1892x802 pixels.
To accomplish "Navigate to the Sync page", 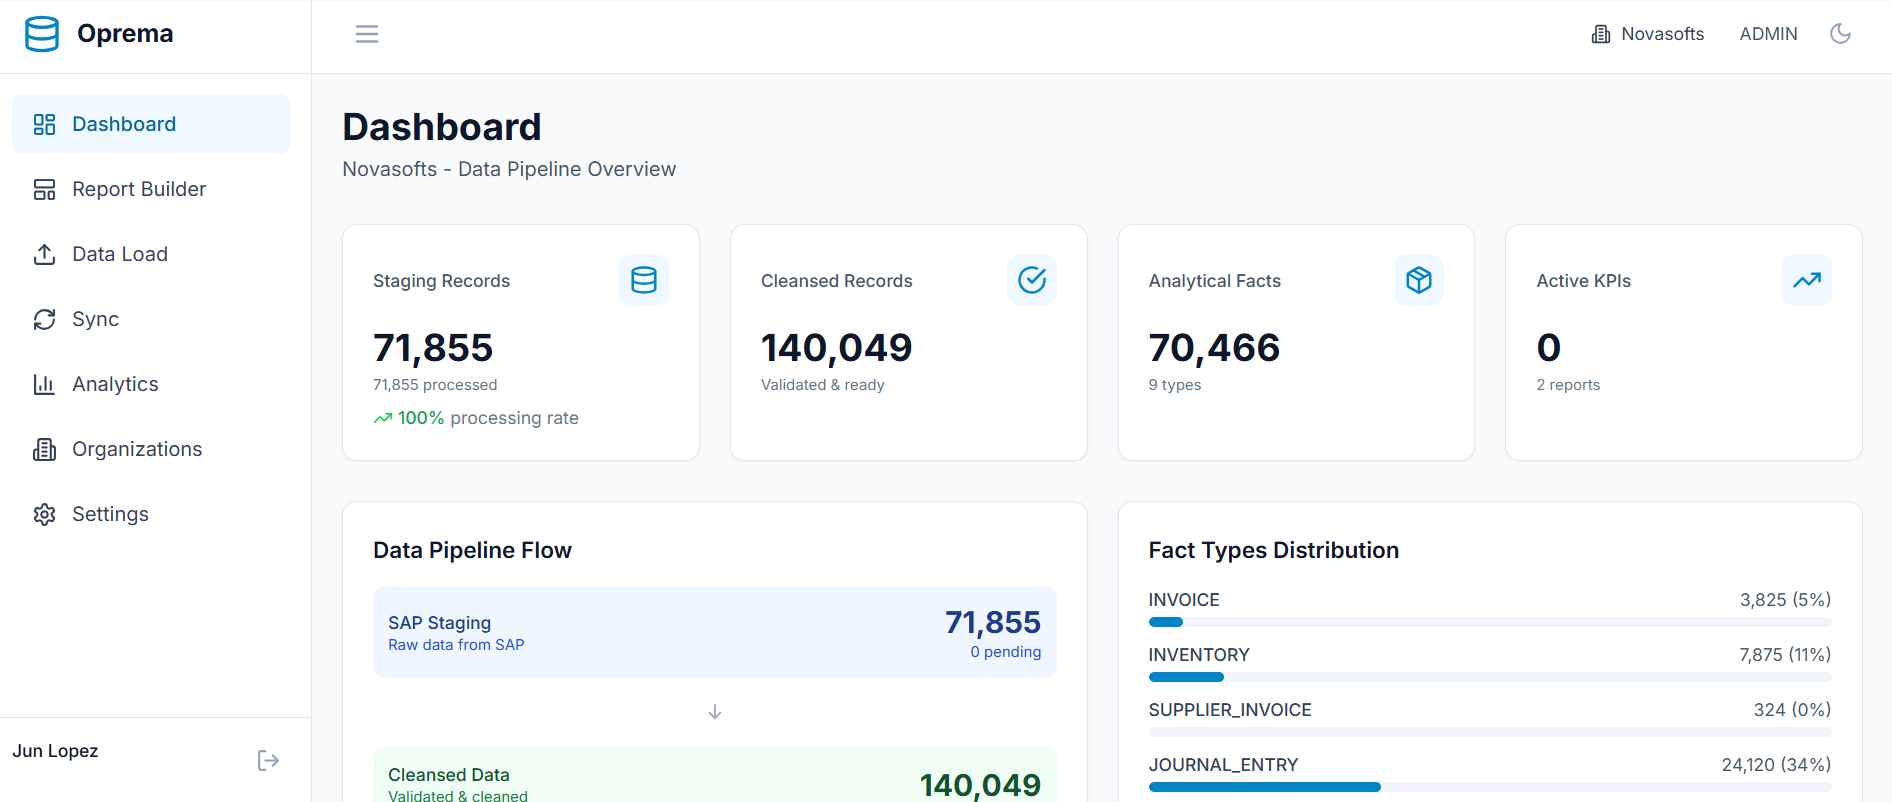I will click(152, 319).
